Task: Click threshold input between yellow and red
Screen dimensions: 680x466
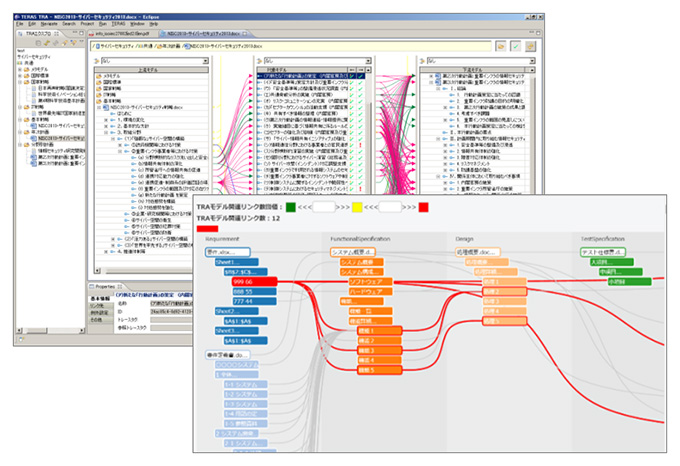Action: [x=390, y=207]
